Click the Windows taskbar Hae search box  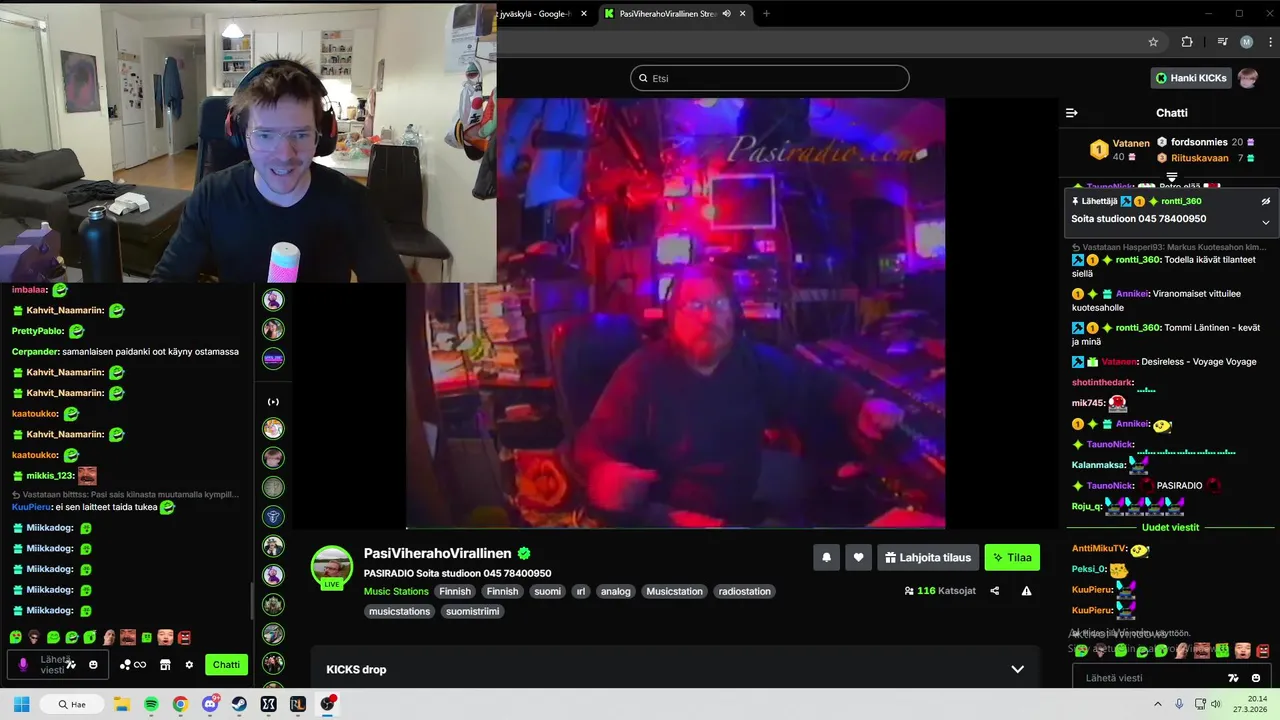coord(71,704)
